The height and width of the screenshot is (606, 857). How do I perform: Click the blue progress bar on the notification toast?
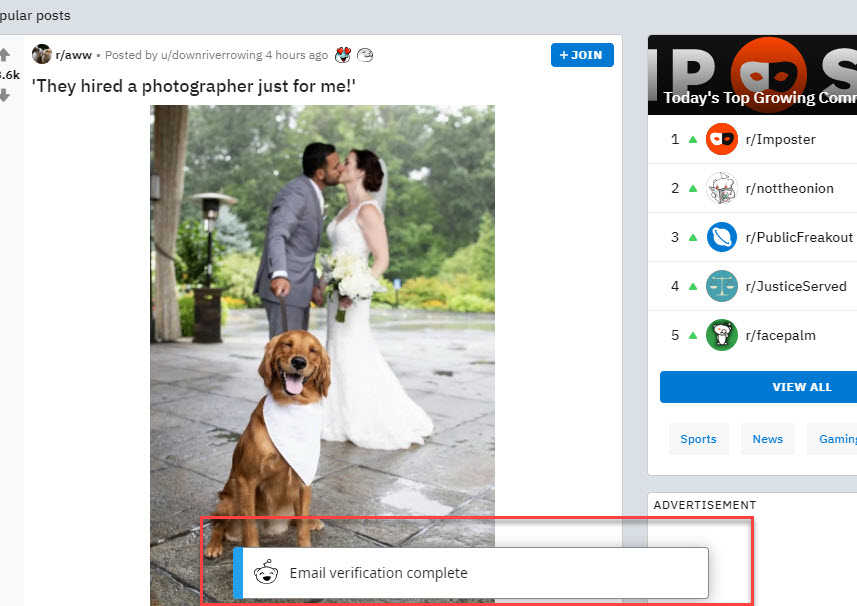tap(237, 573)
